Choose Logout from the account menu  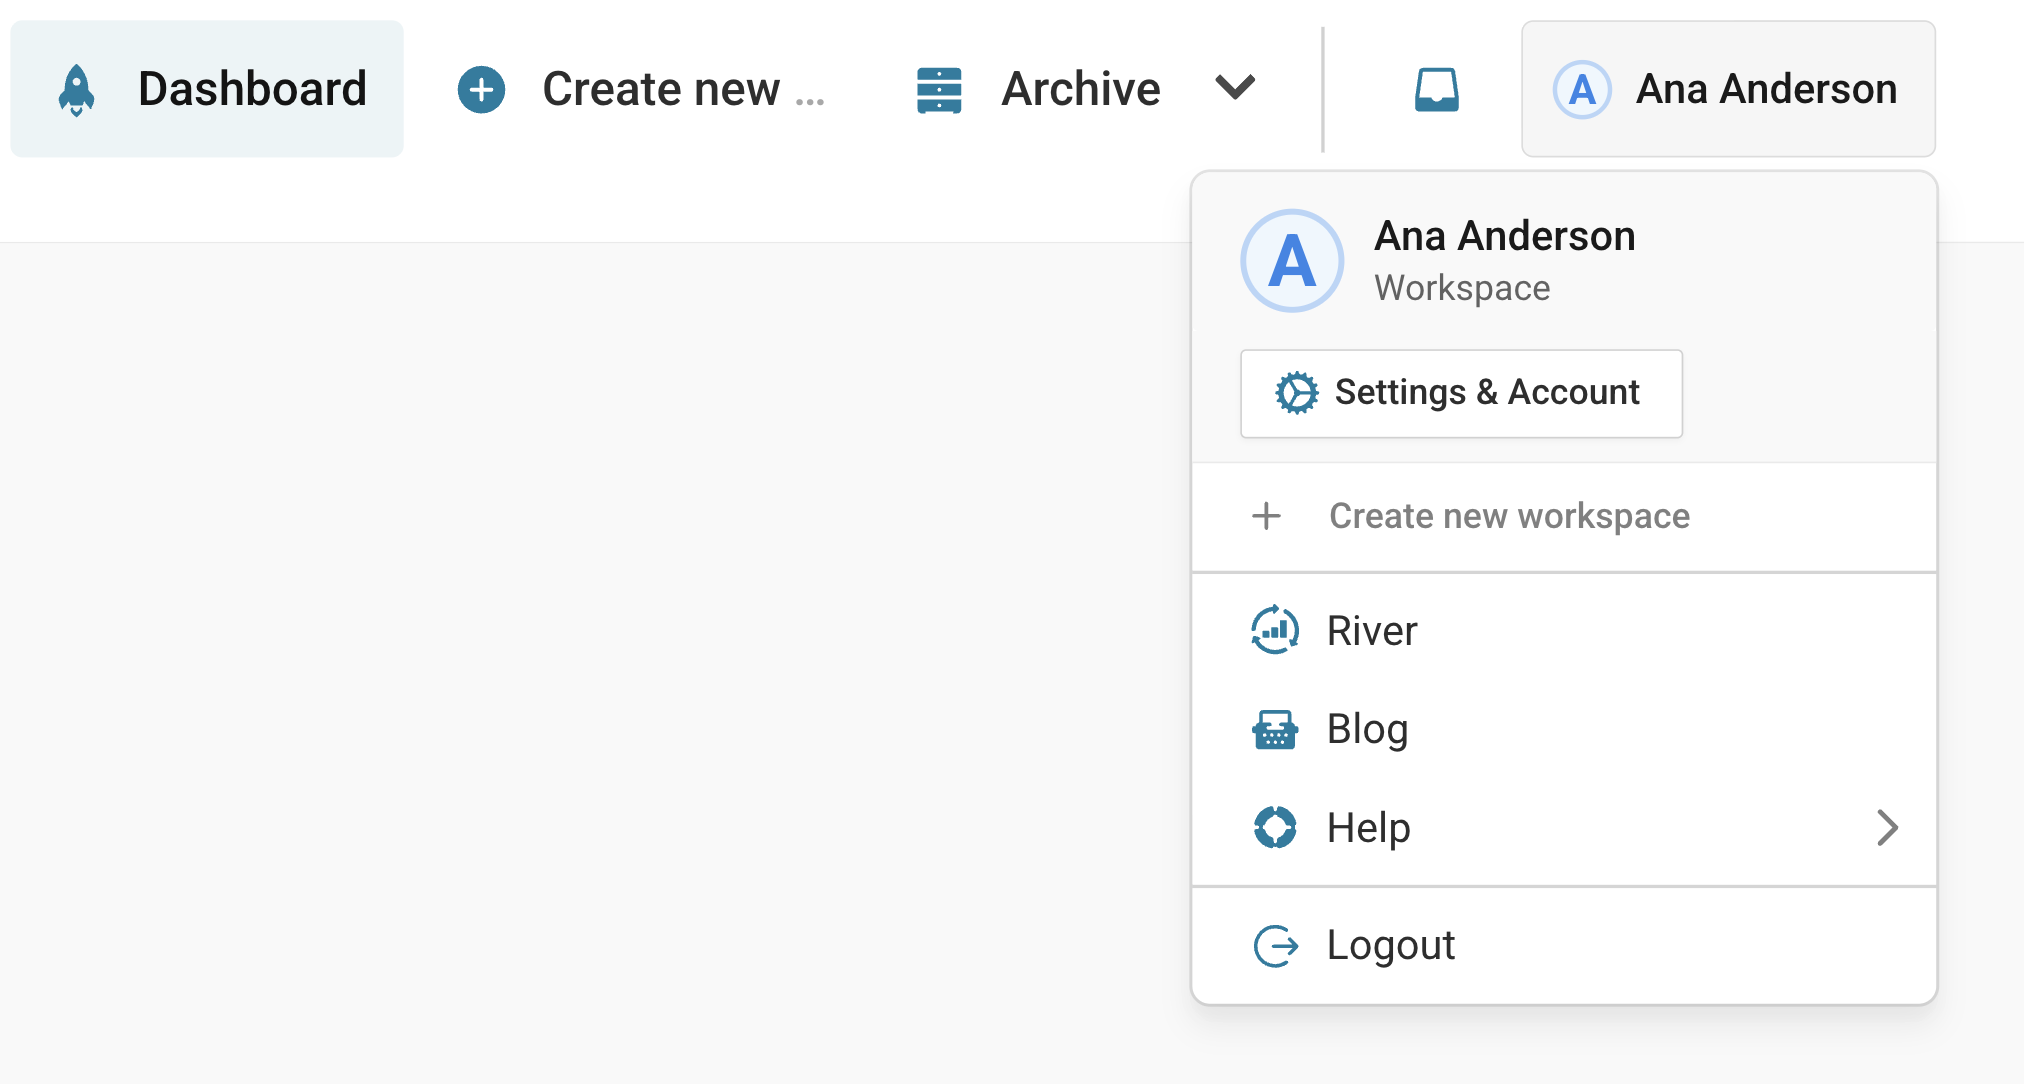click(x=1391, y=945)
